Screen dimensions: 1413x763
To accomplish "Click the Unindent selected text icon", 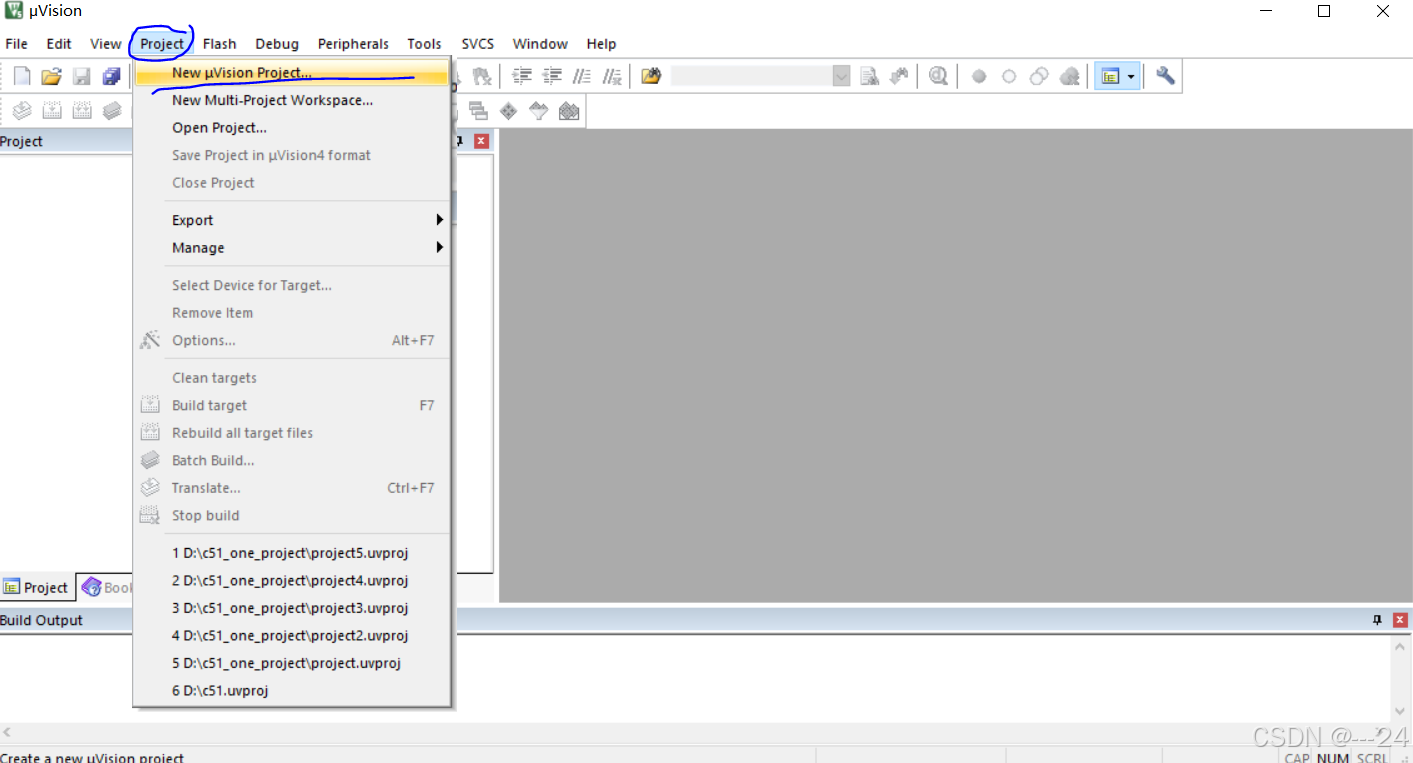I will 552,76.
